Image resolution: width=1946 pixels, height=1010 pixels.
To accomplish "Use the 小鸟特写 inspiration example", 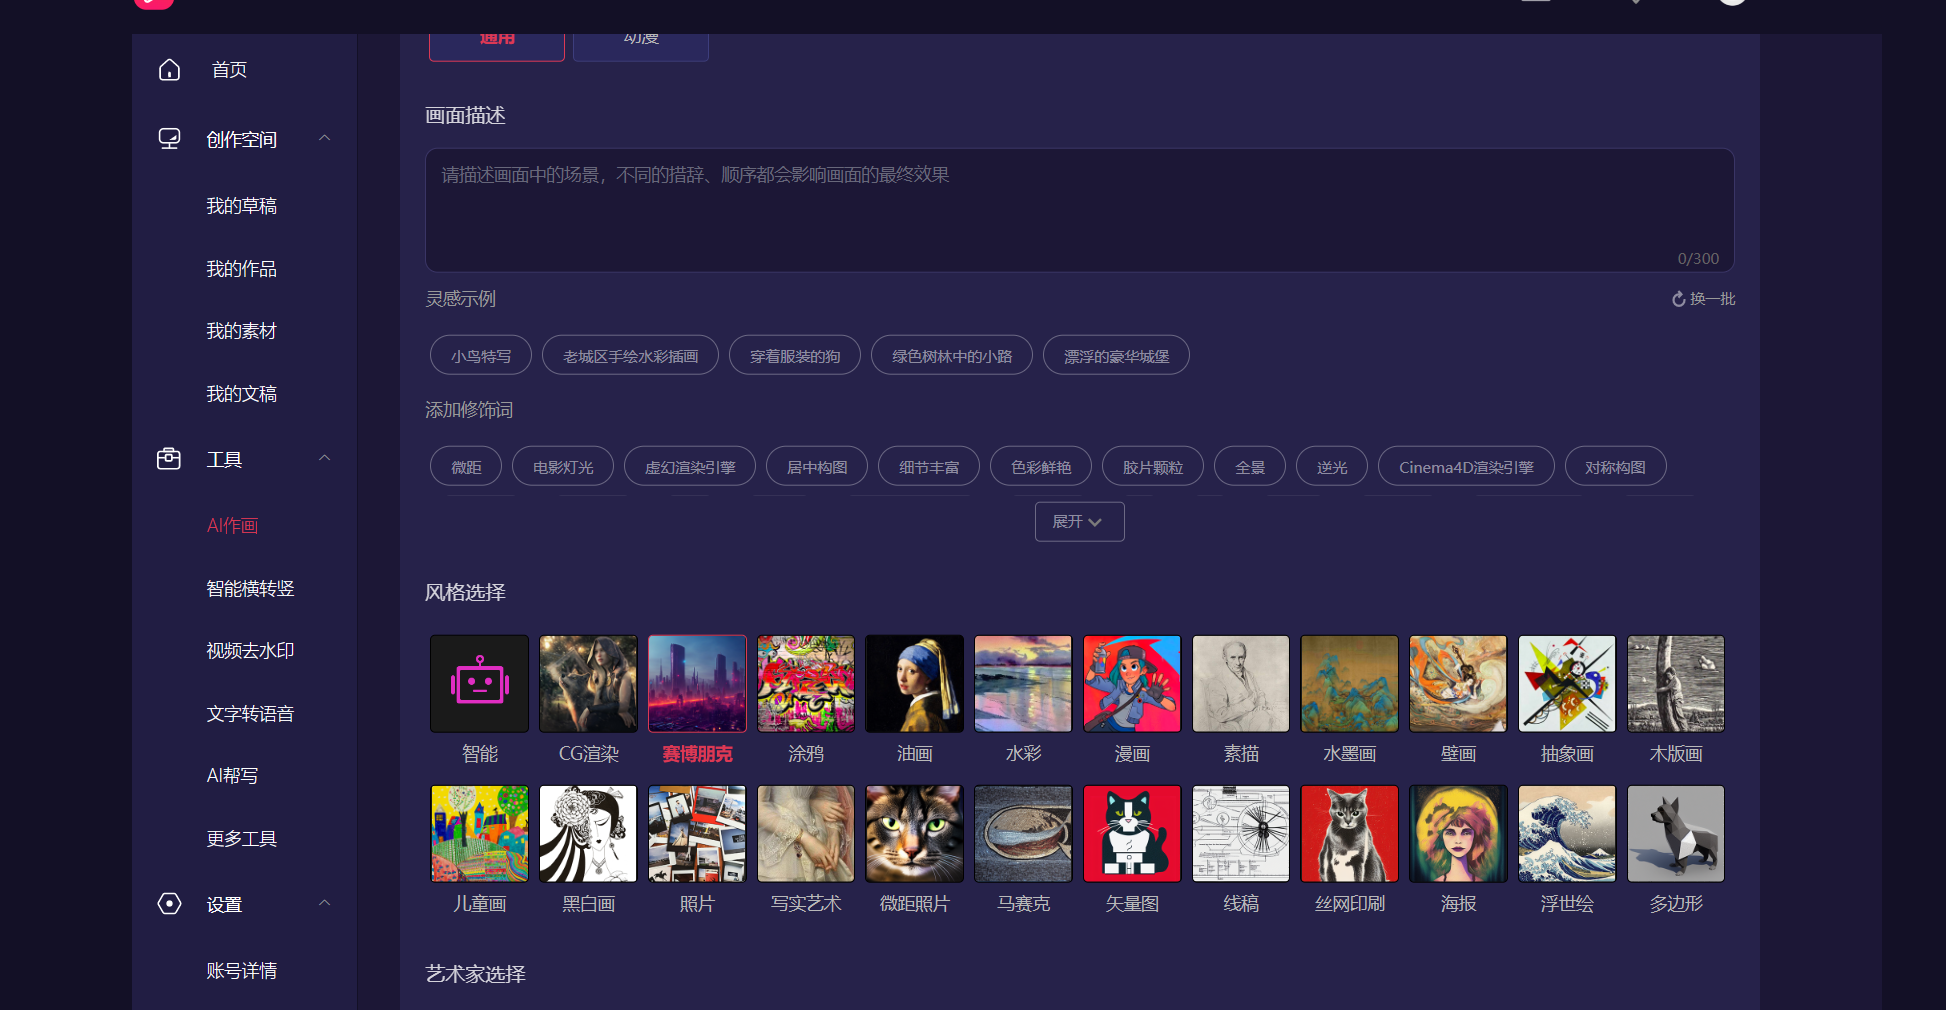I will click(481, 356).
